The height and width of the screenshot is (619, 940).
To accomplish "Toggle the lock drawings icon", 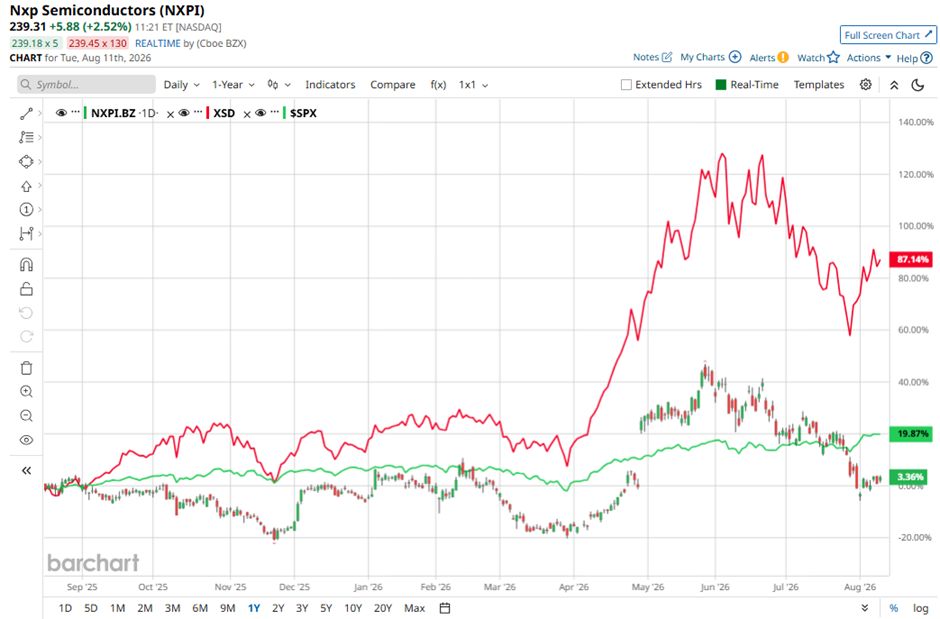I will click(x=26, y=288).
